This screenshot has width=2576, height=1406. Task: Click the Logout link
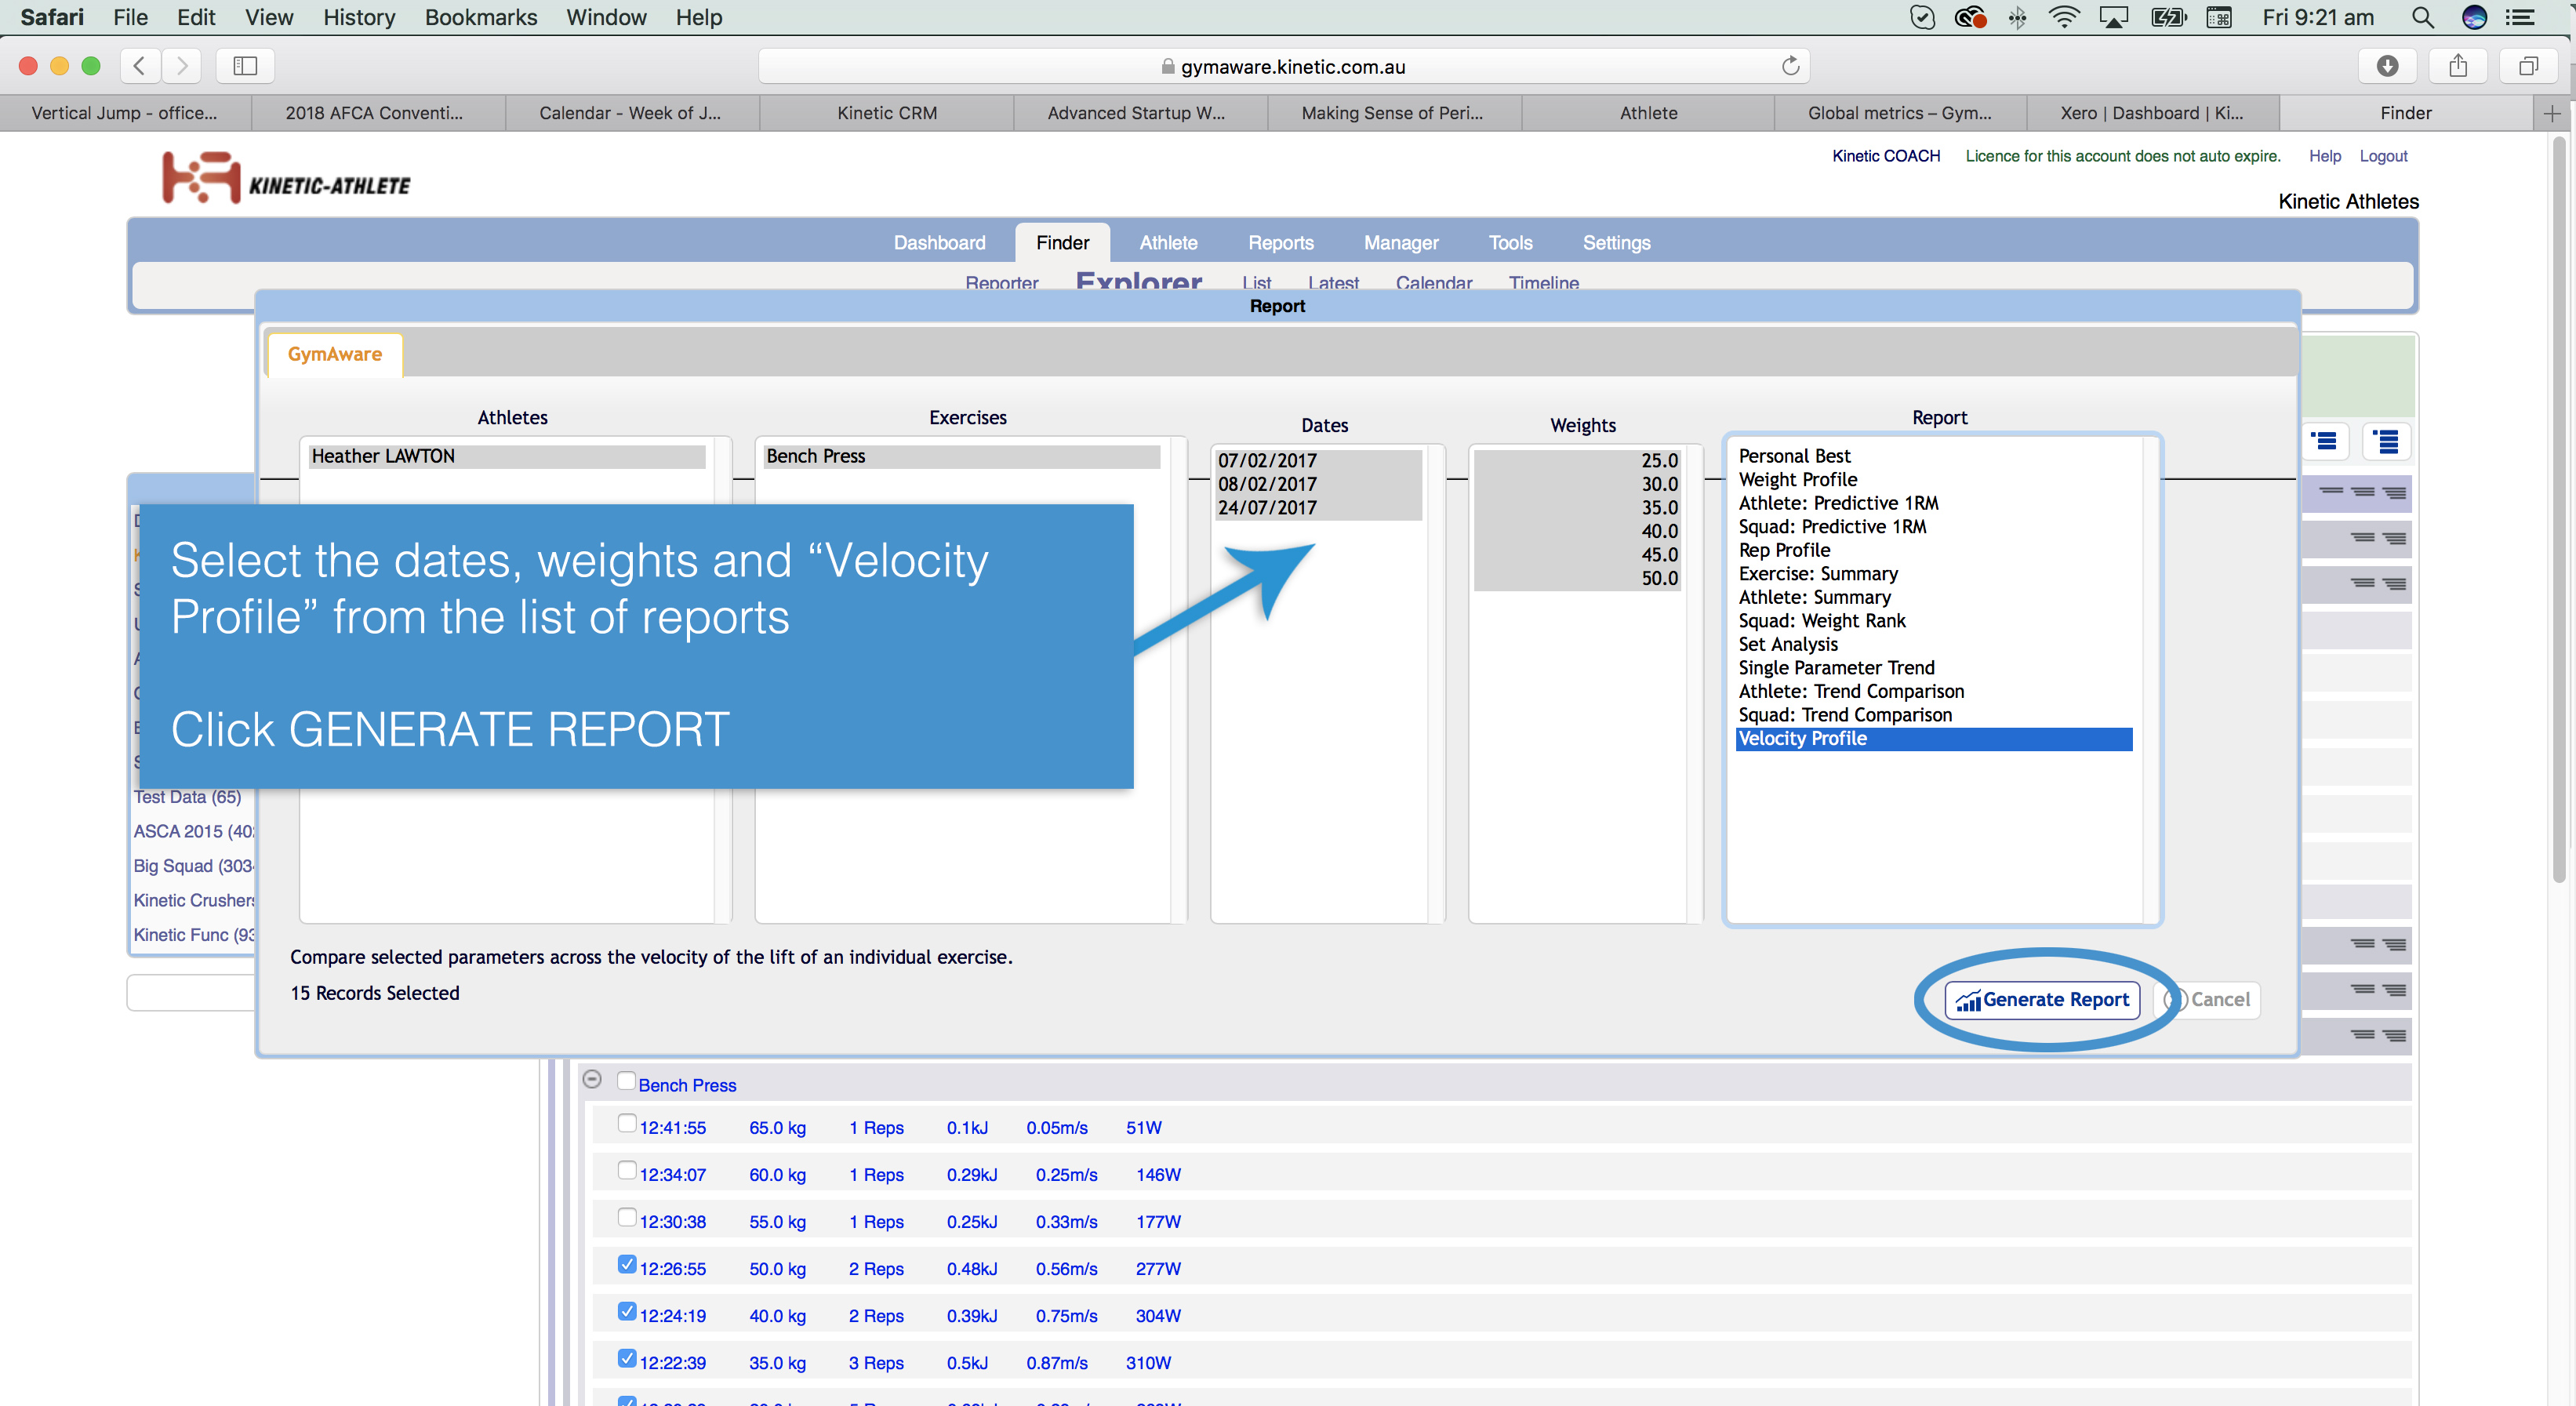(x=2383, y=156)
